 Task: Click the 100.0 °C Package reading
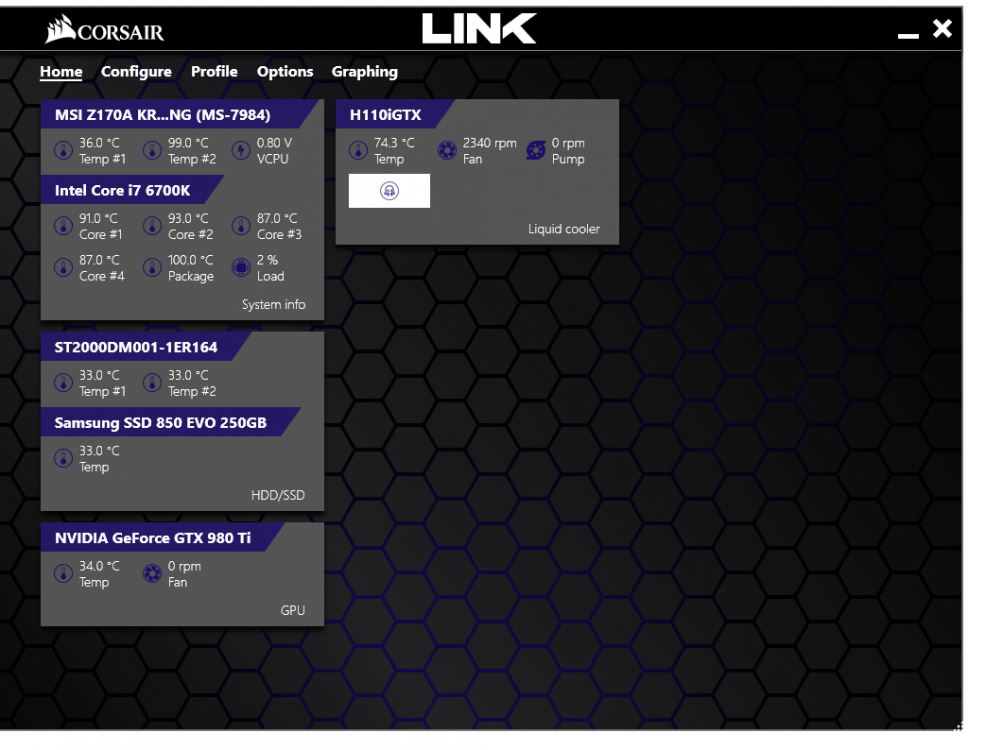click(x=191, y=268)
